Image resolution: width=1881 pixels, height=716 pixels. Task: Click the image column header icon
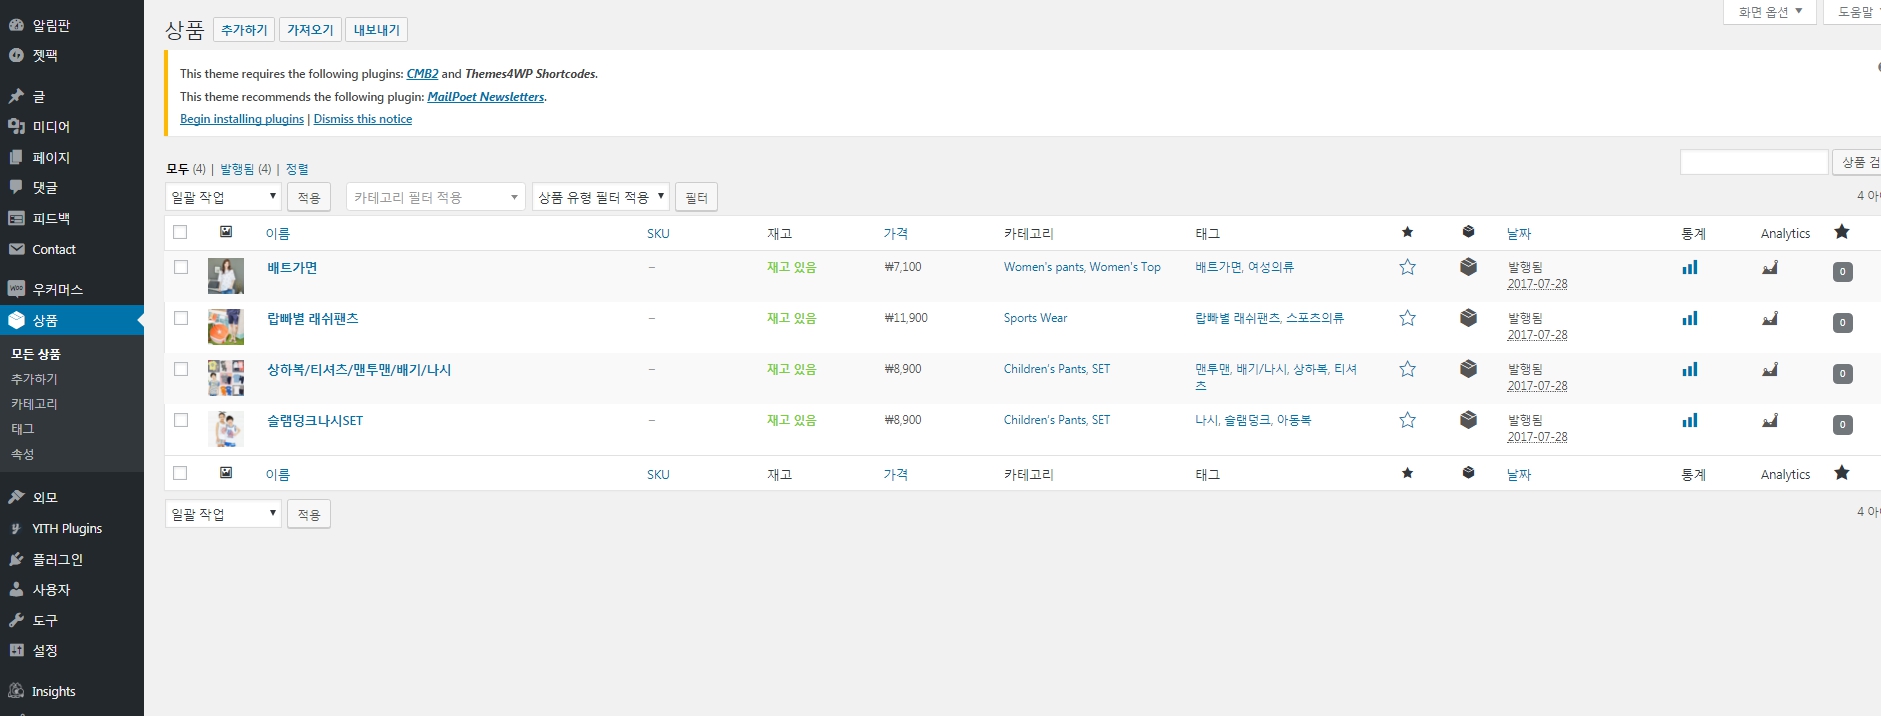(x=226, y=232)
